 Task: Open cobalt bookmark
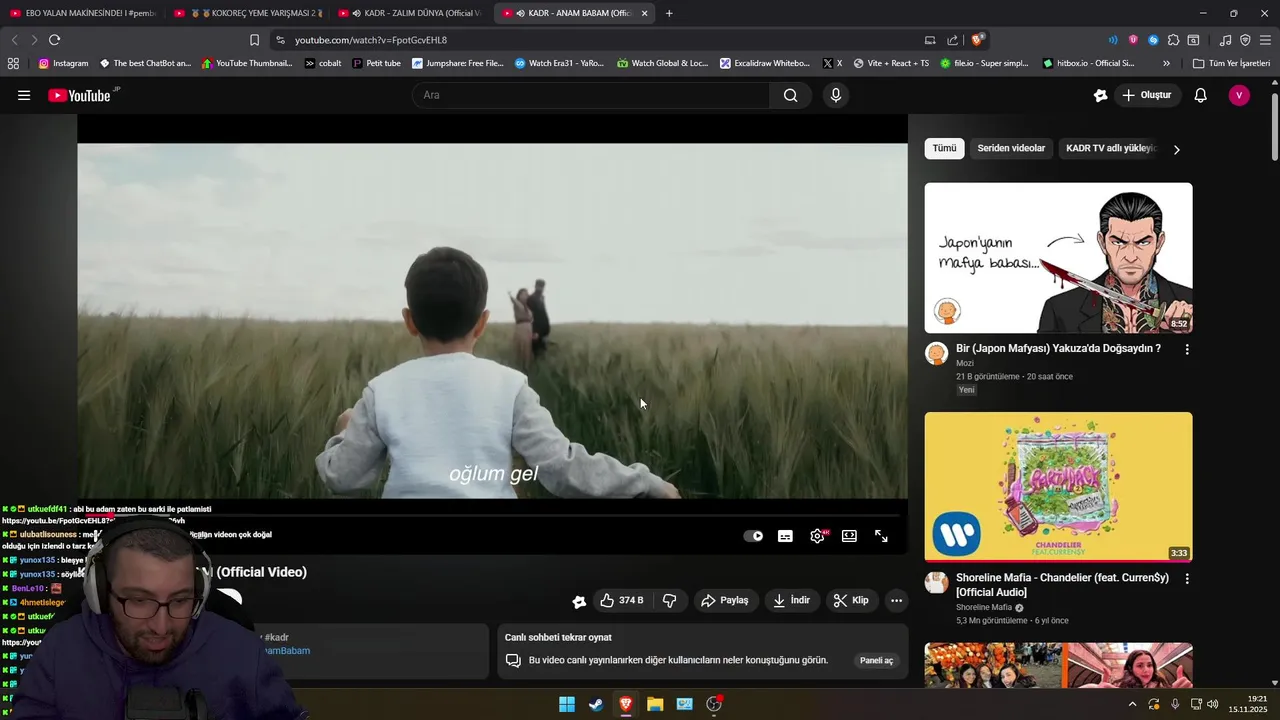tap(323, 63)
